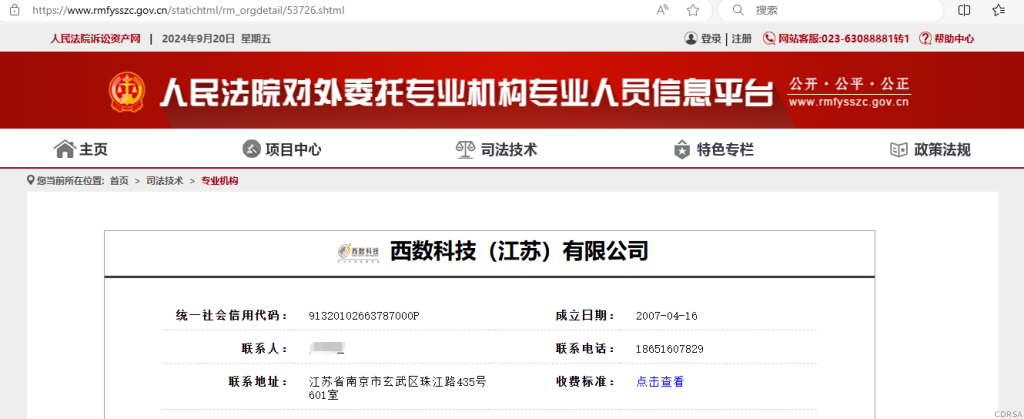The height and width of the screenshot is (419, 1024).
Task: Click the page URL in address bar
Action: pyautogui.click(x=188, y=10)
